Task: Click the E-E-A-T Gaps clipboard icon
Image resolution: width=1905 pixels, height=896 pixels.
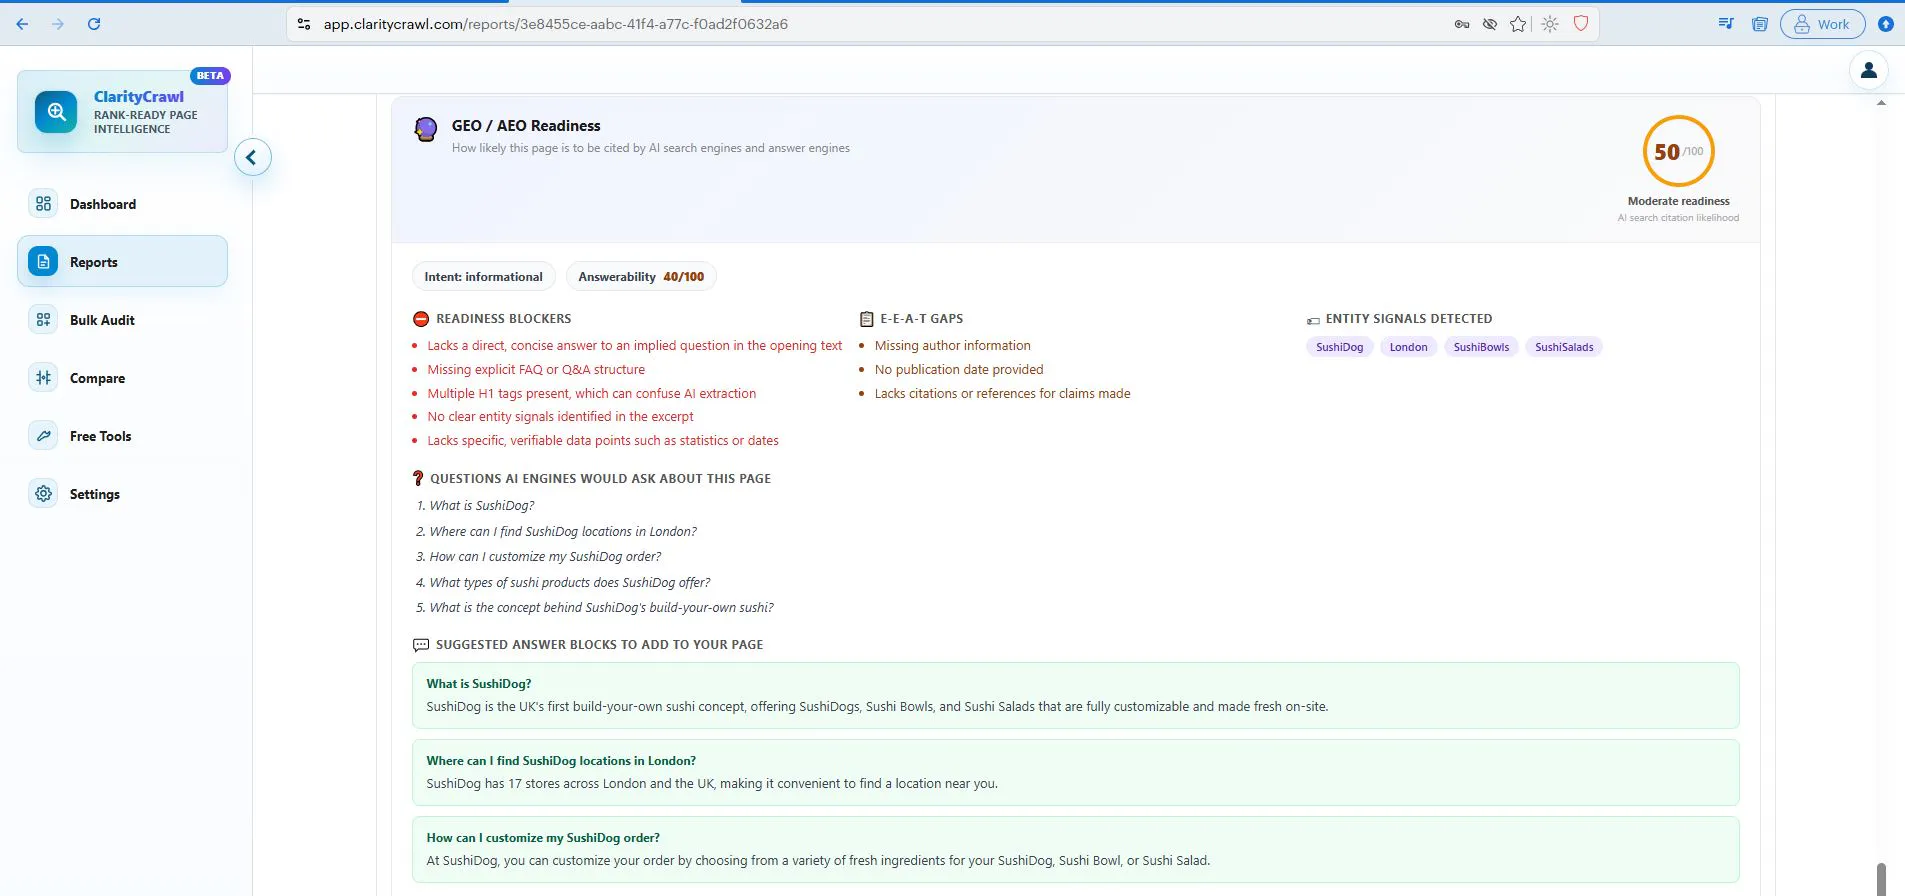Action: coord(867,319)
